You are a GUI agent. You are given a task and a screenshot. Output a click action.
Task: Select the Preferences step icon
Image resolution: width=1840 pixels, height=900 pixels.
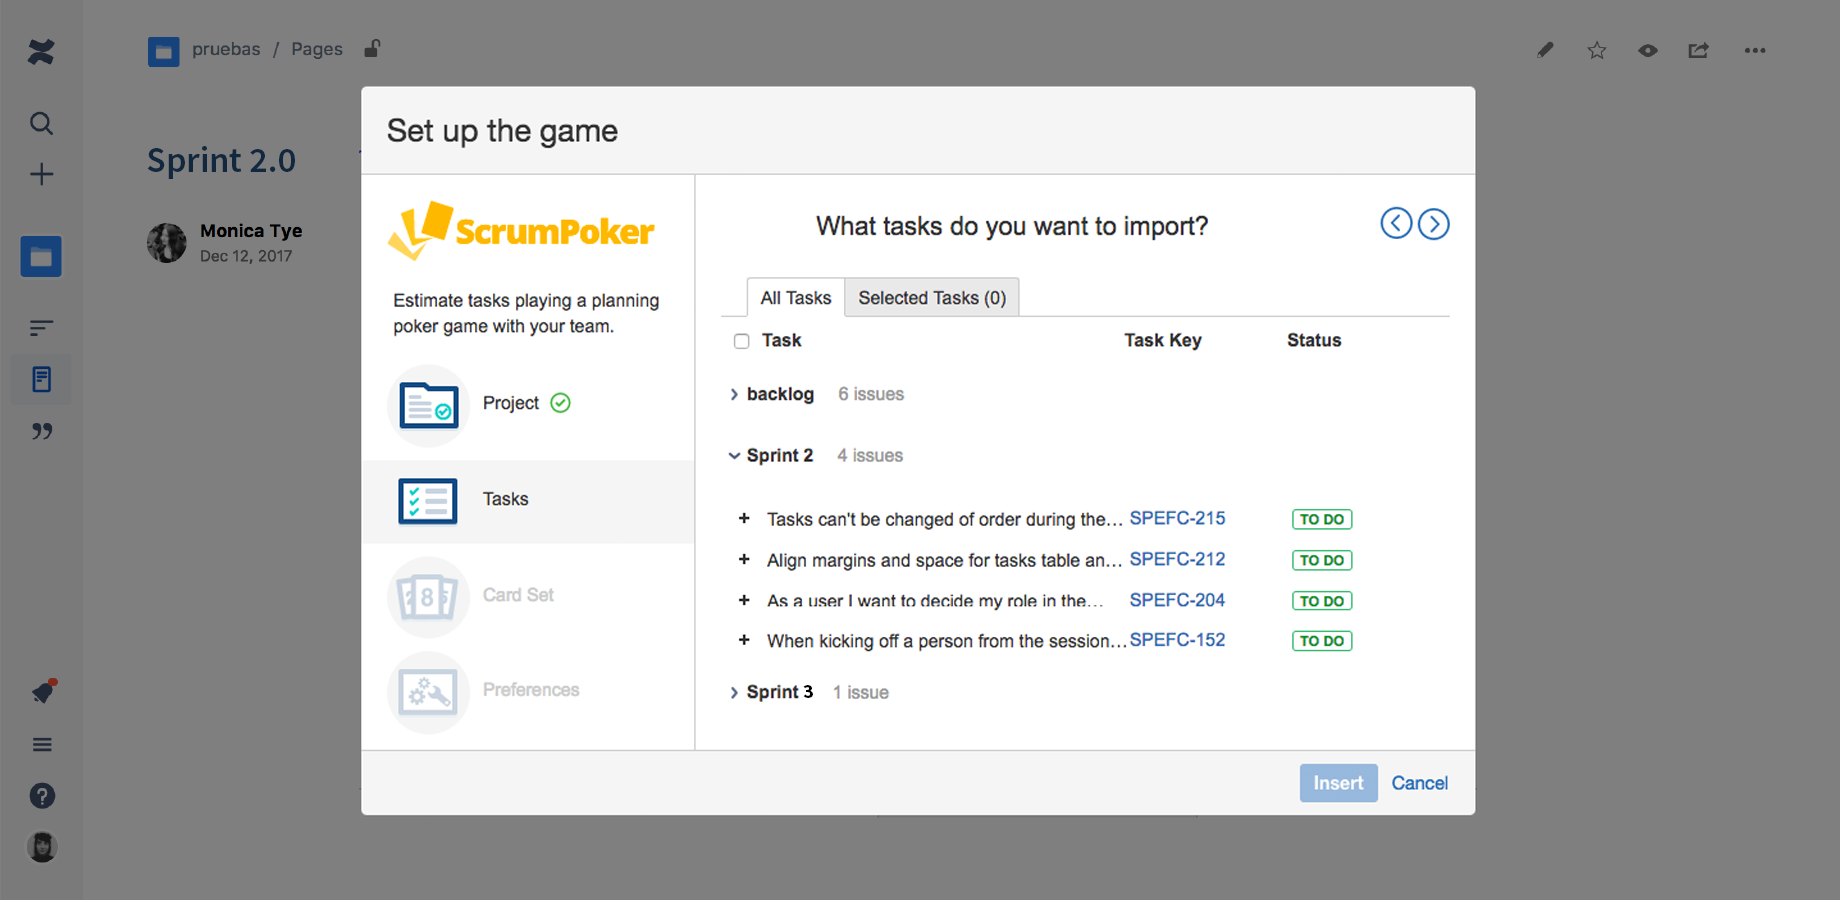tap(428, 692)
